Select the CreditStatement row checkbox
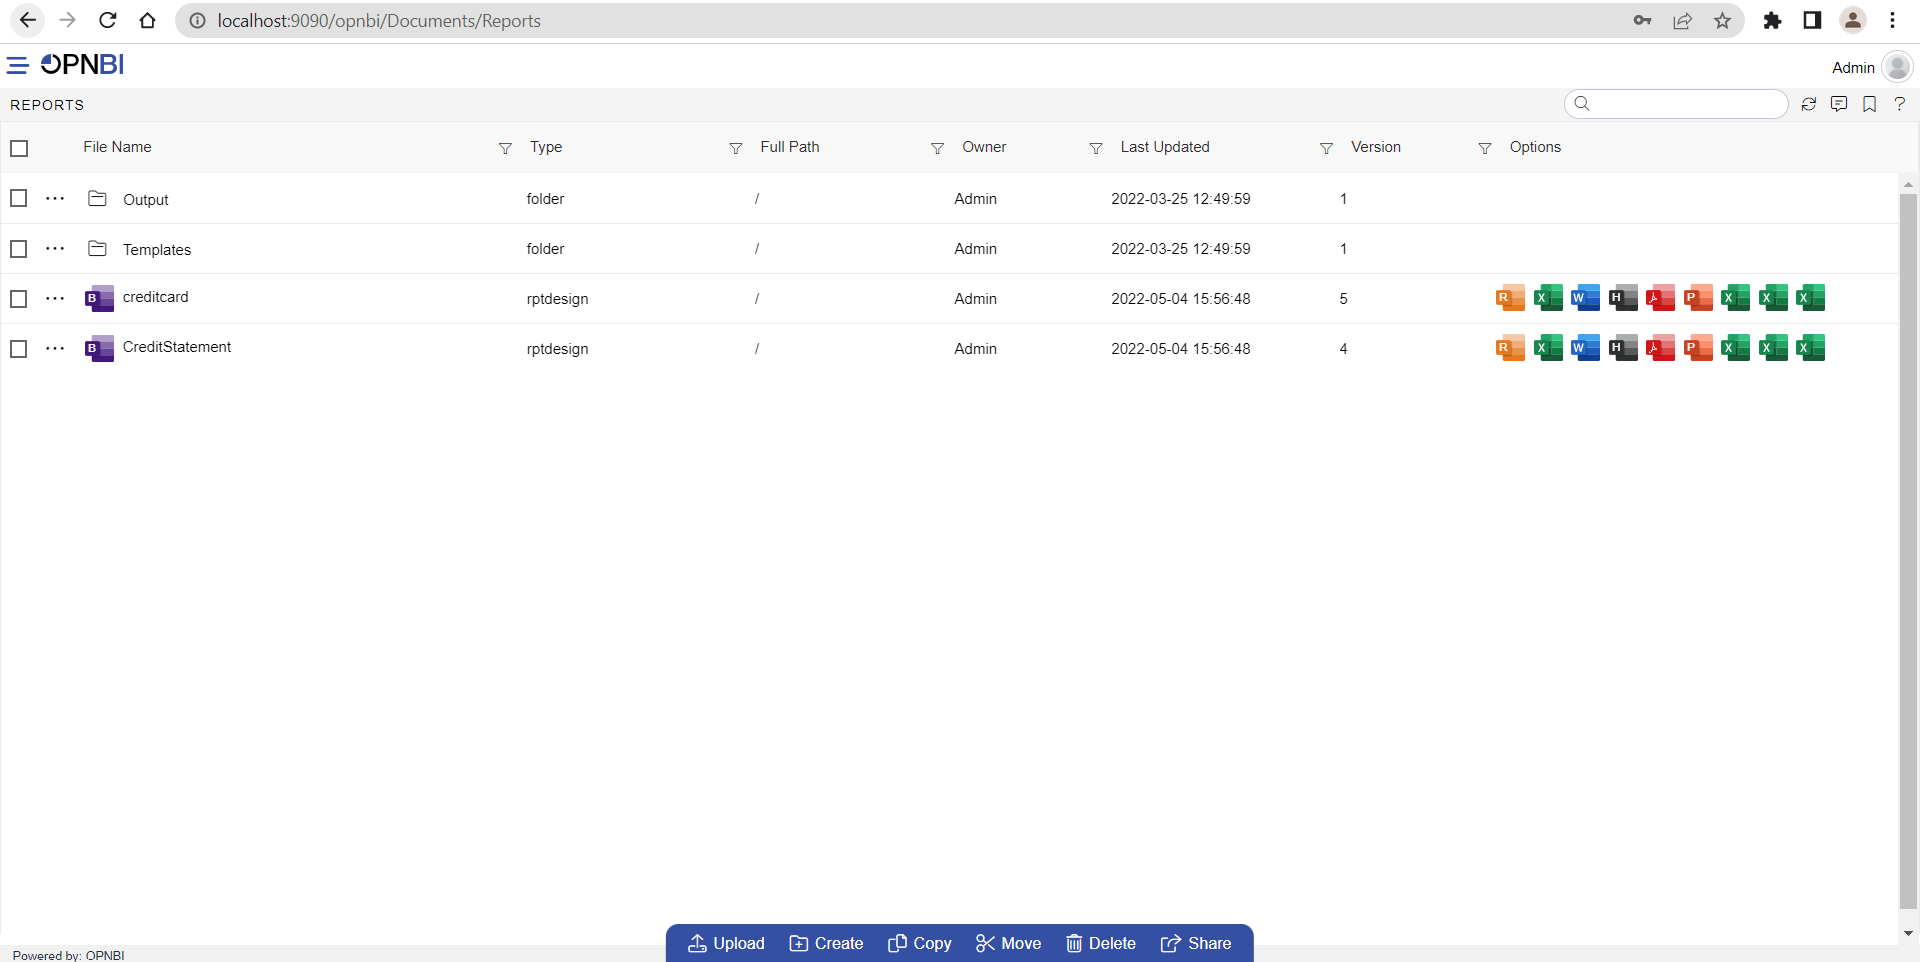Screen dimensions: 1920x962 click(x=18, y=348)
